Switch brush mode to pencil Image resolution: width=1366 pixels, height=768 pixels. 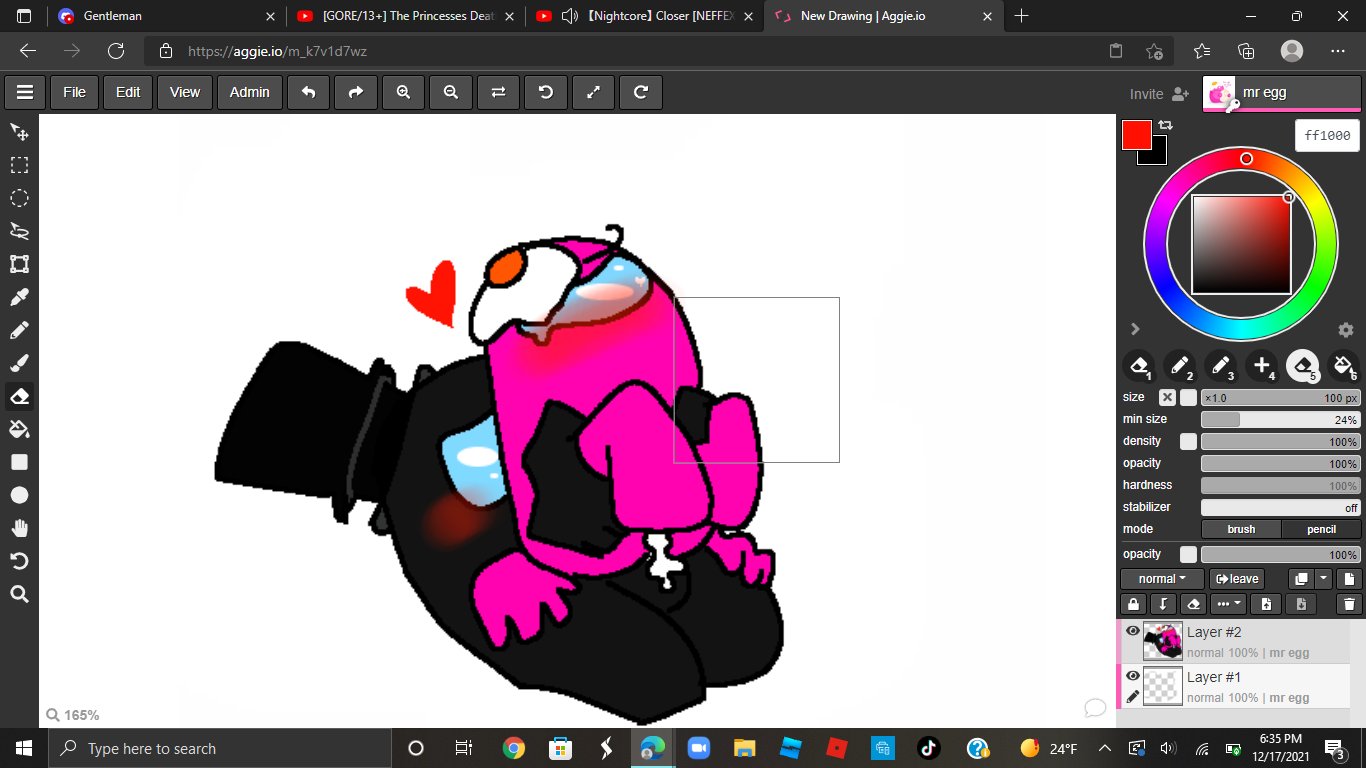pos(1320,529)
